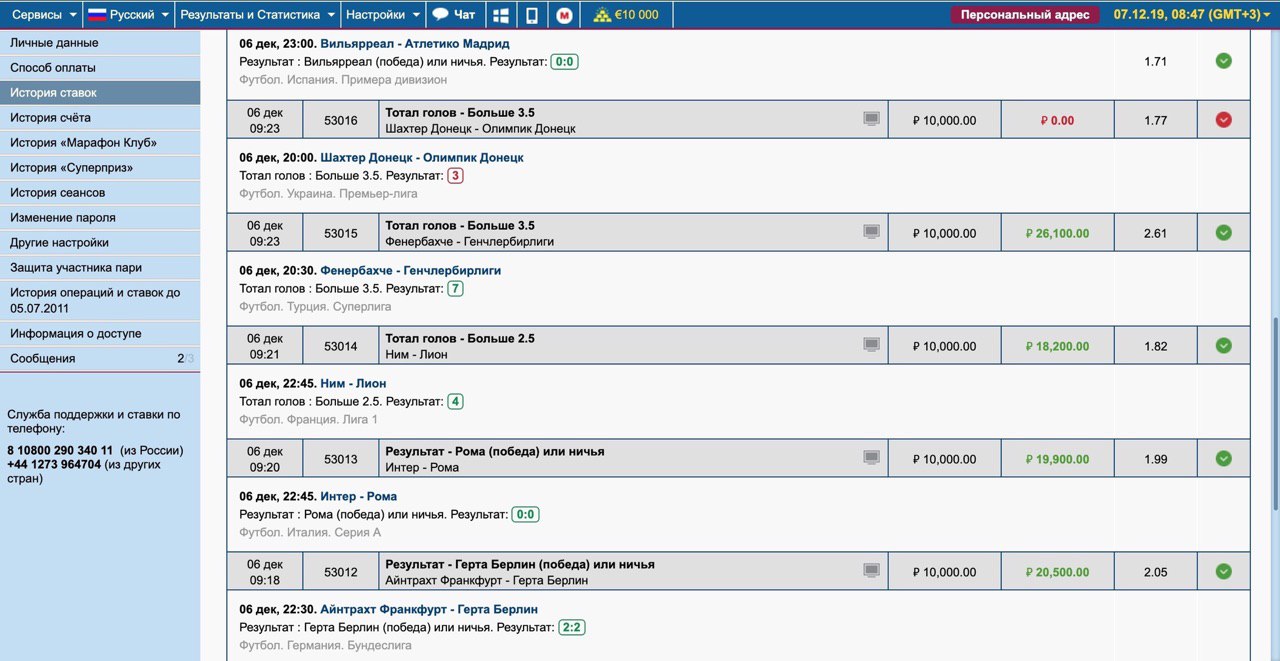Open История «Марафон Клуб»
This screenshot has height=661, width=1280.
point(100,143)
